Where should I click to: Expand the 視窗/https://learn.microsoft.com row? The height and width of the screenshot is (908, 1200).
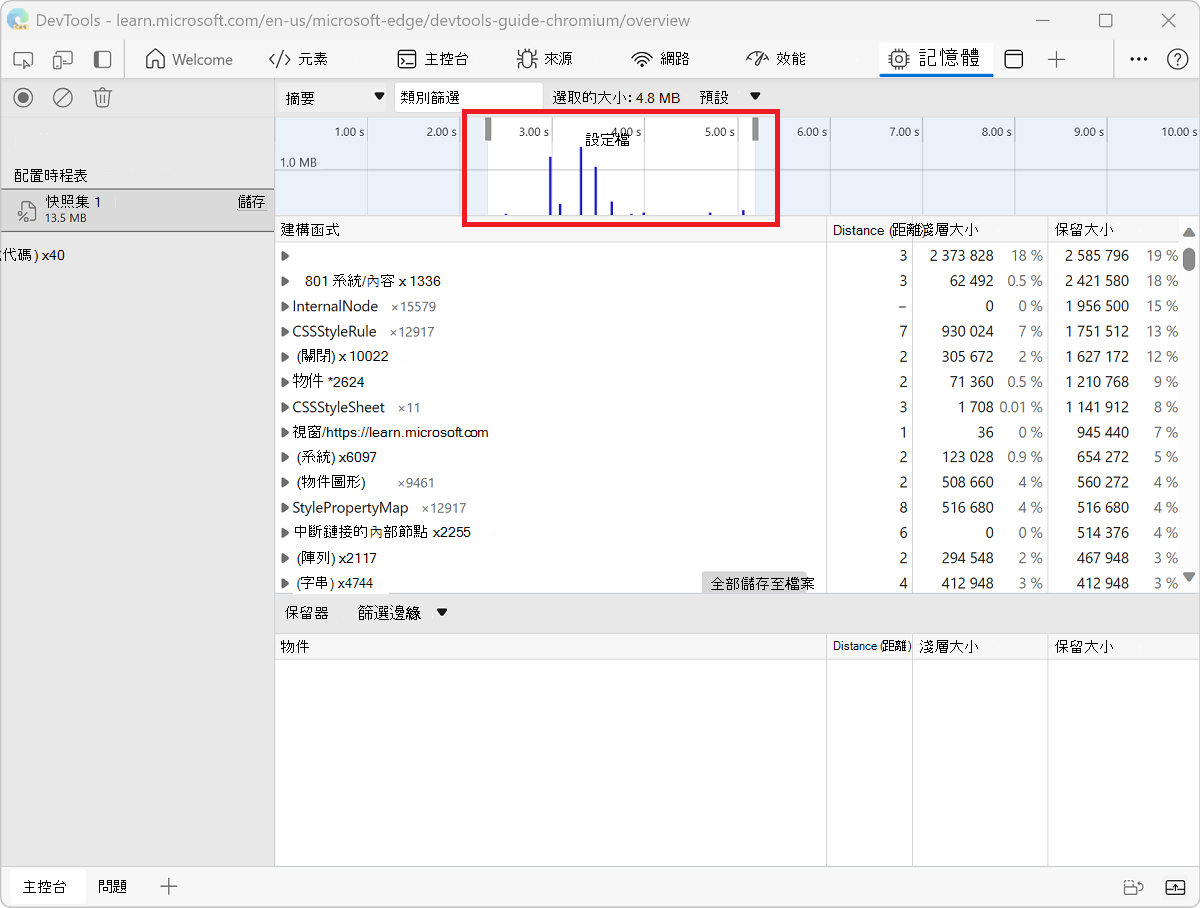pos(285,432)
